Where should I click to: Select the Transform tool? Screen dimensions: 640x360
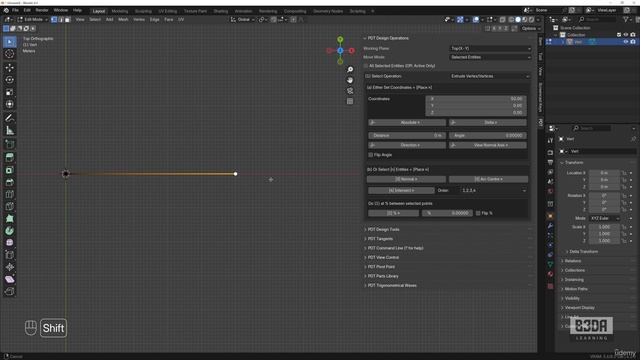[x=9, y=104]
